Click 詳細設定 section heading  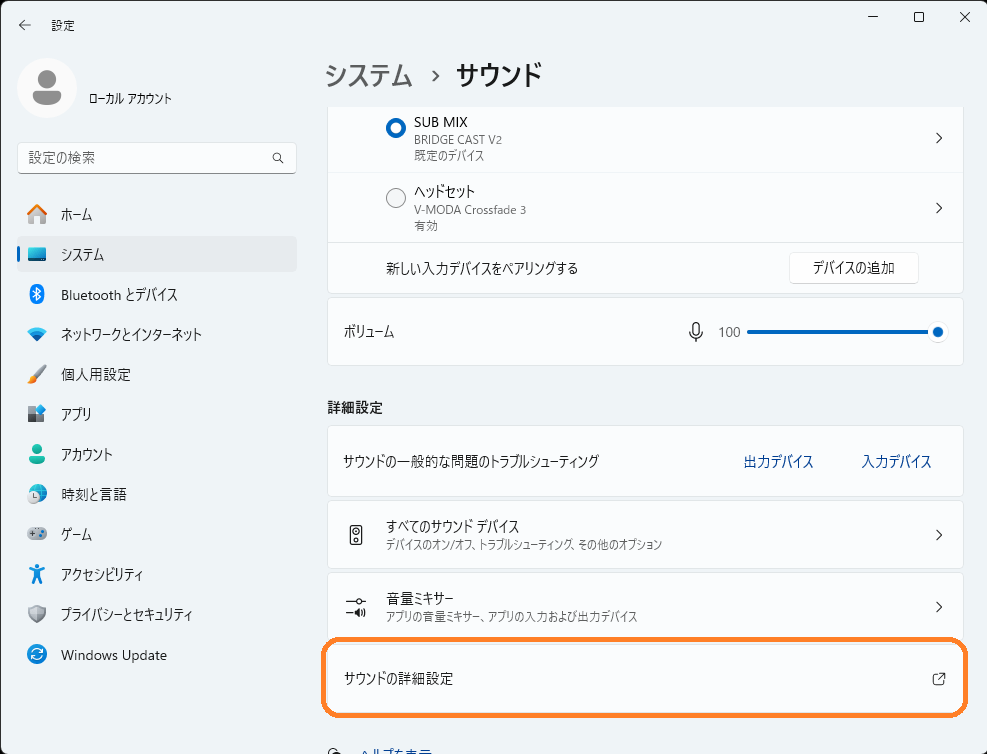(x=355, y=408)
